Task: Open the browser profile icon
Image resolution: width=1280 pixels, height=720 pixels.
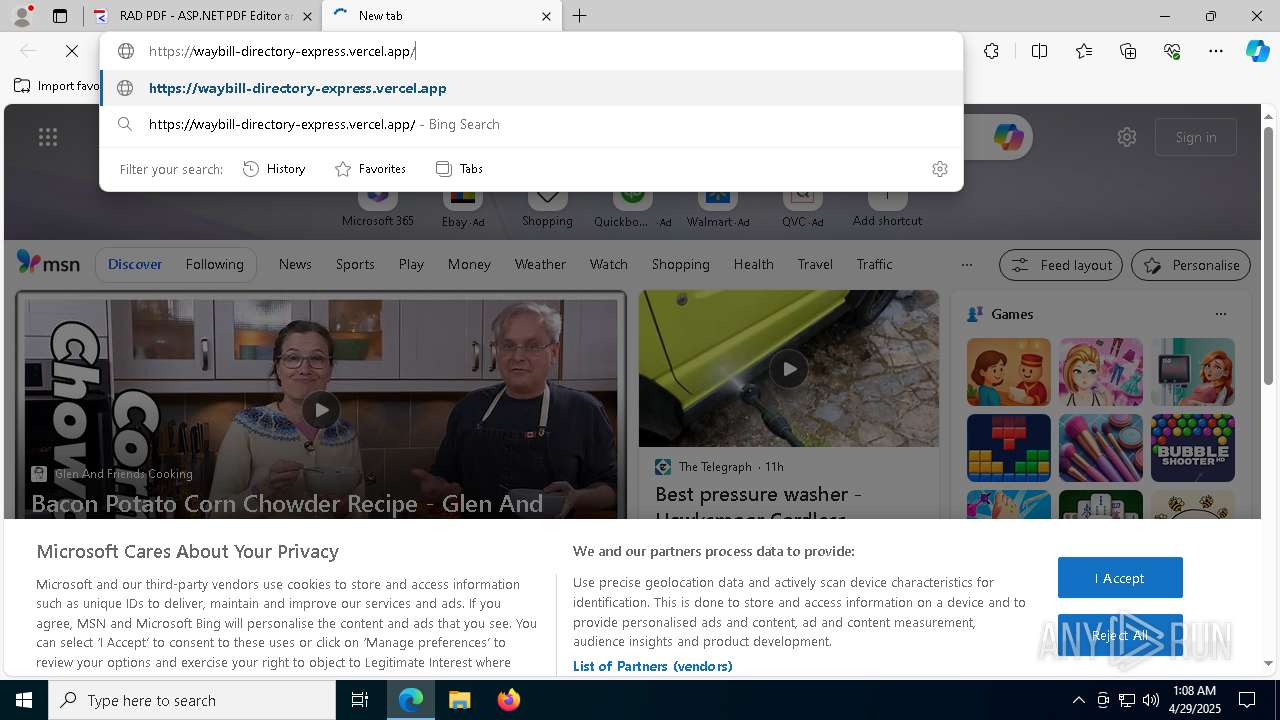Action: [x=22, y=16]
